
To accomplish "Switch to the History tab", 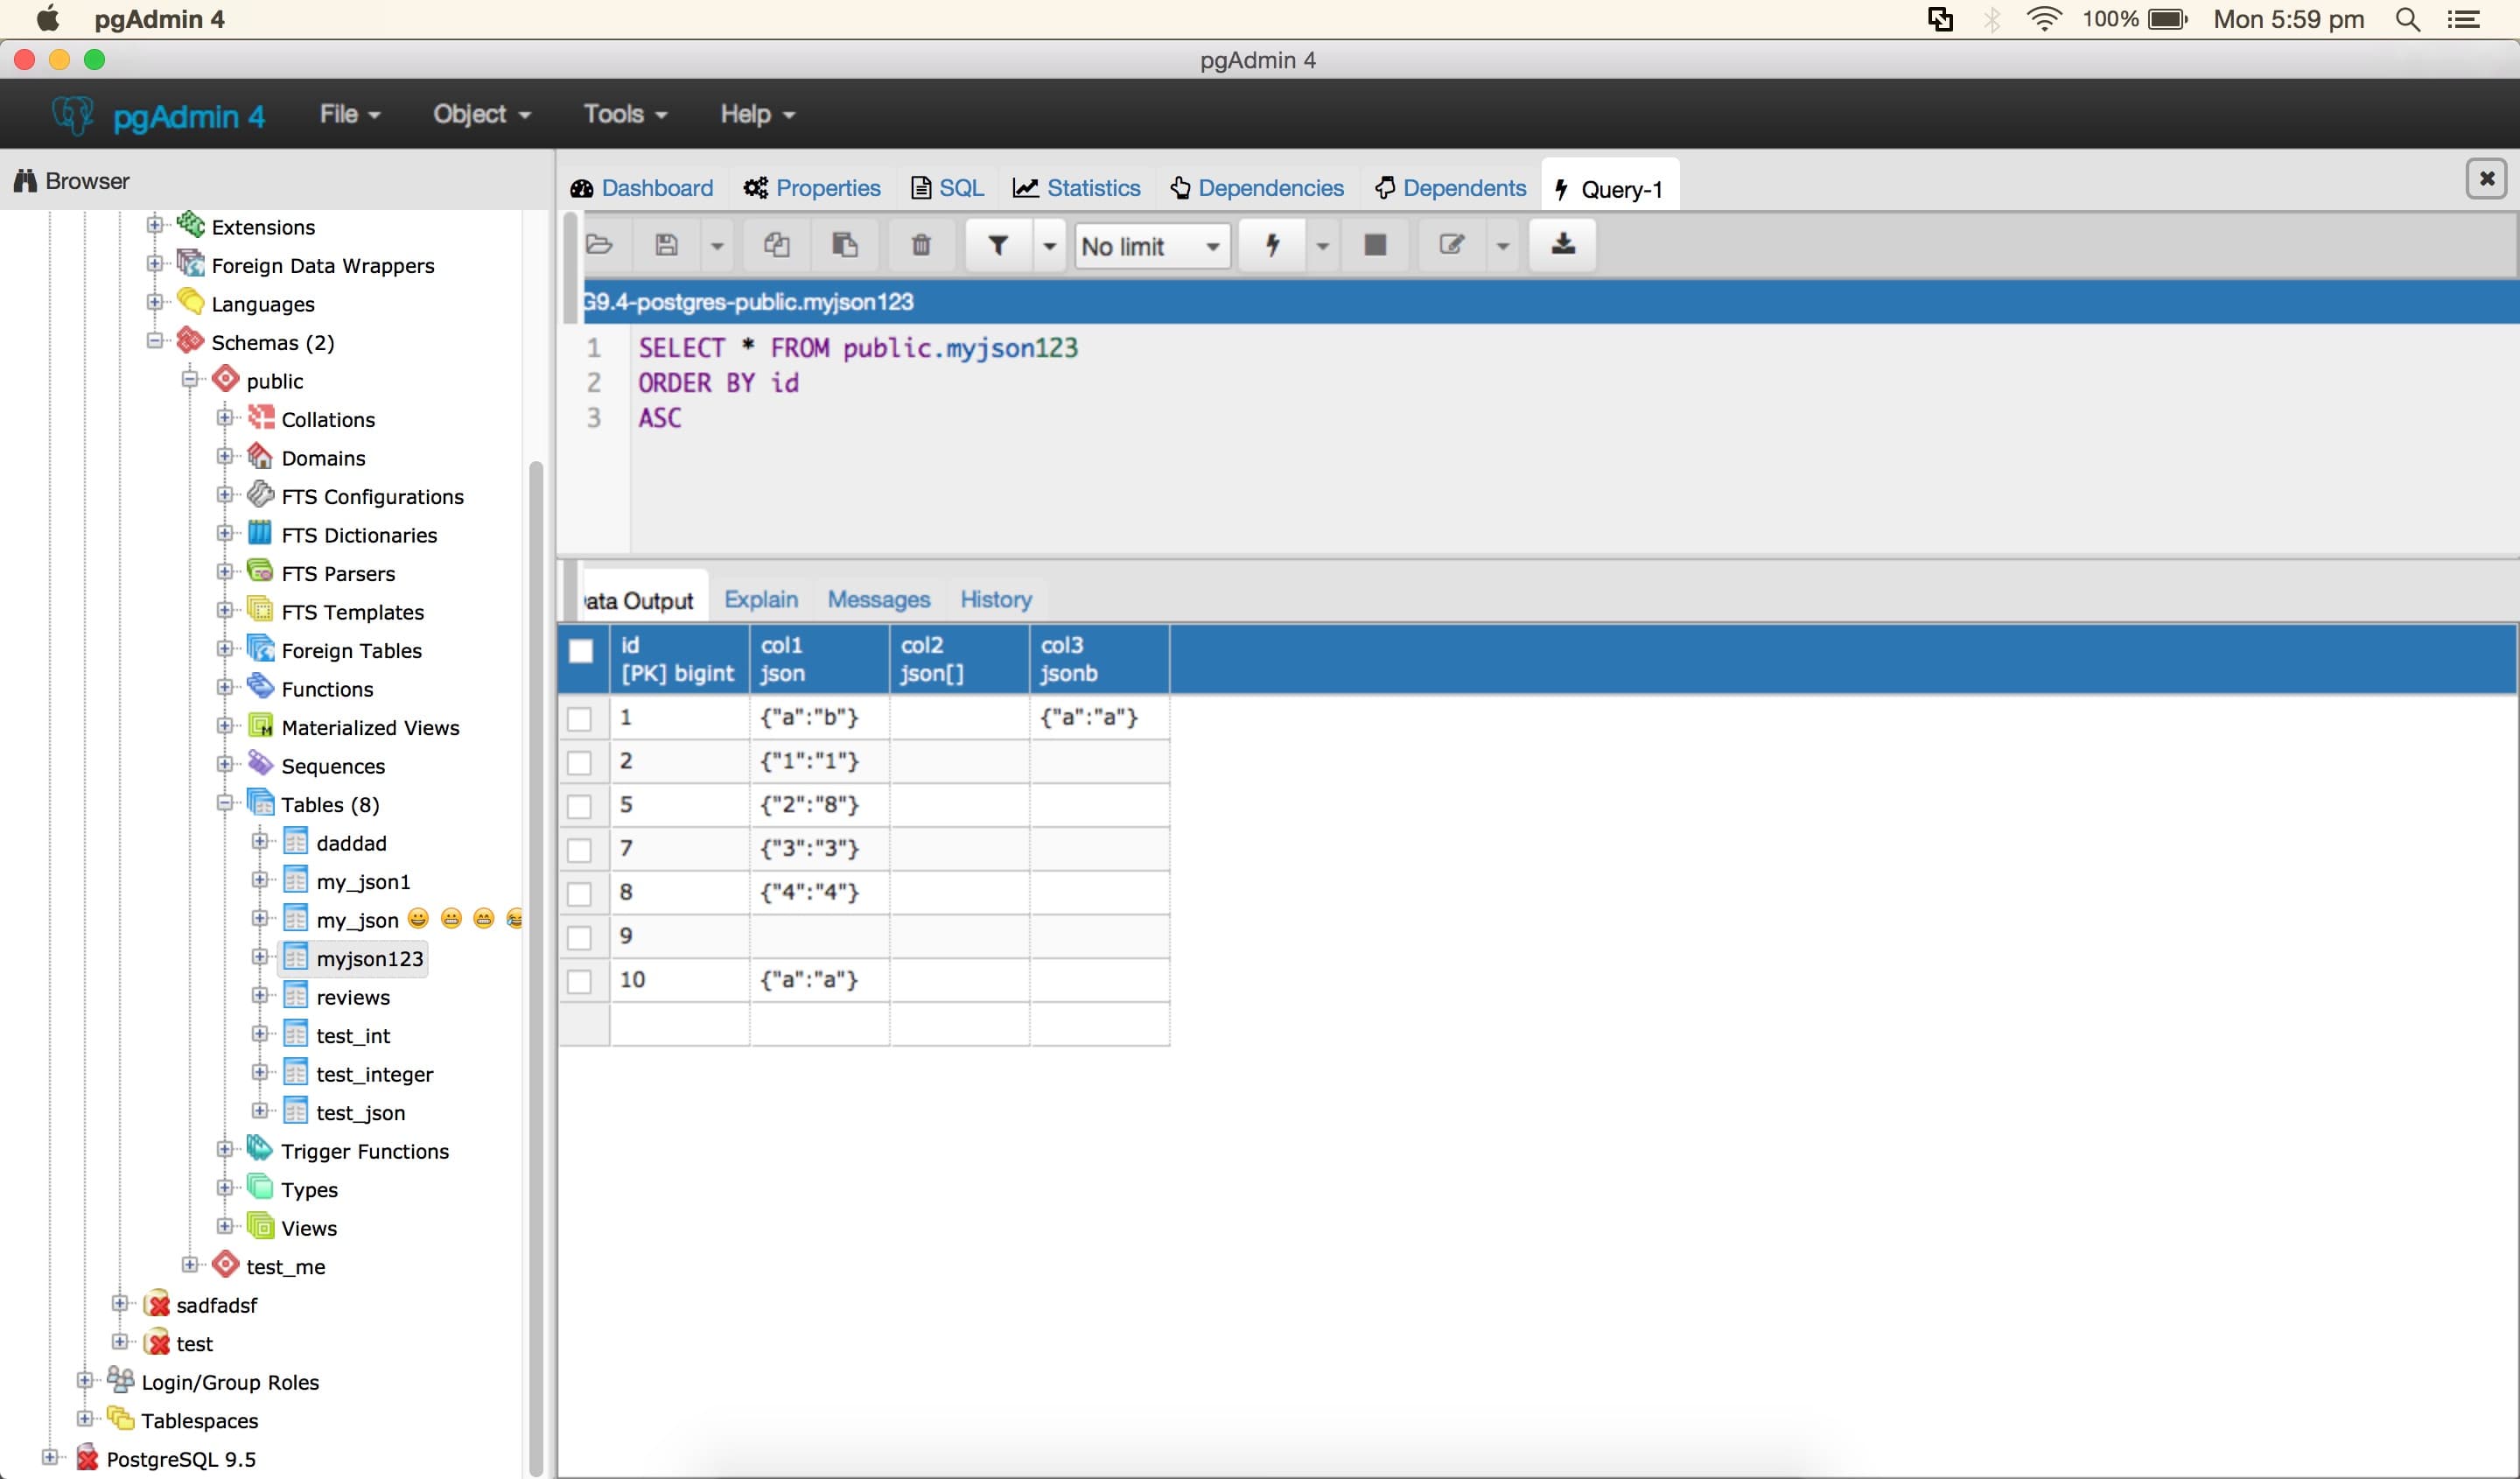I will click(995, 598).
